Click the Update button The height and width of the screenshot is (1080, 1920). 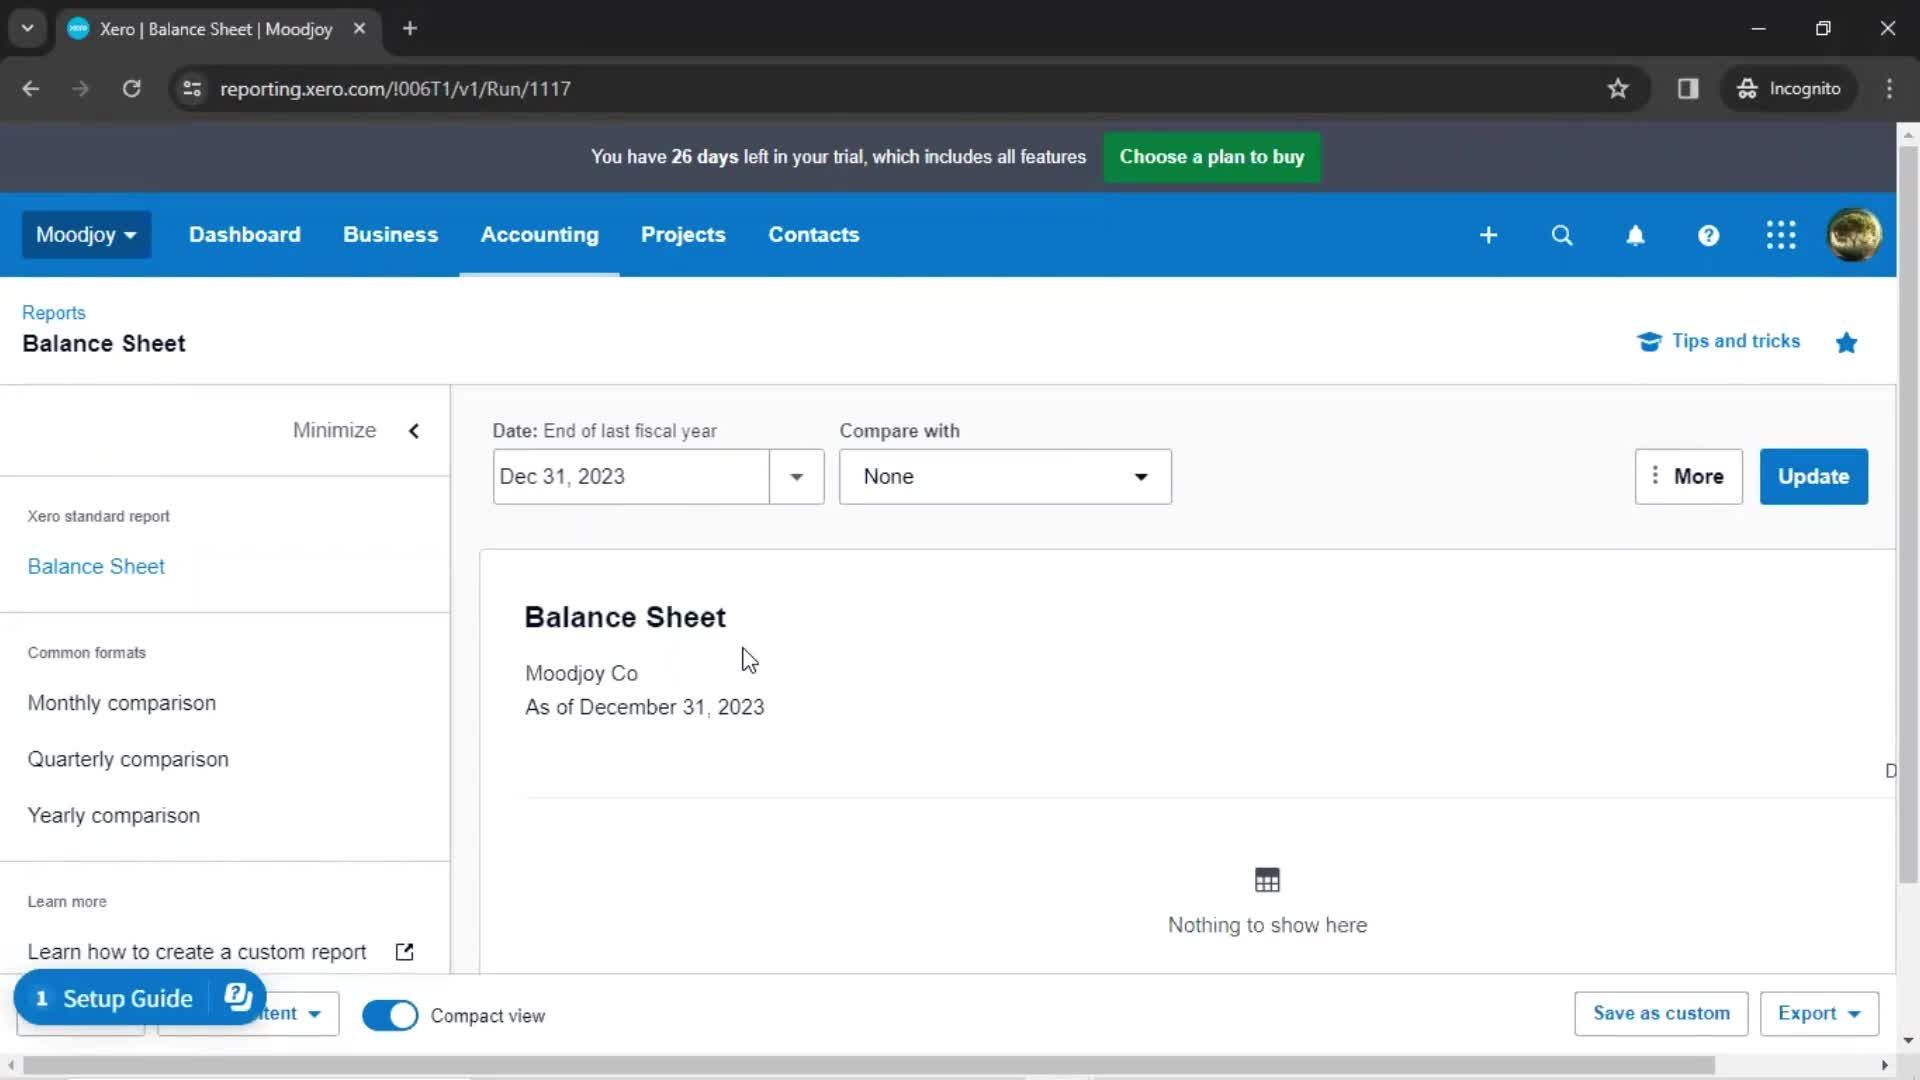[x=1813, y=477]
